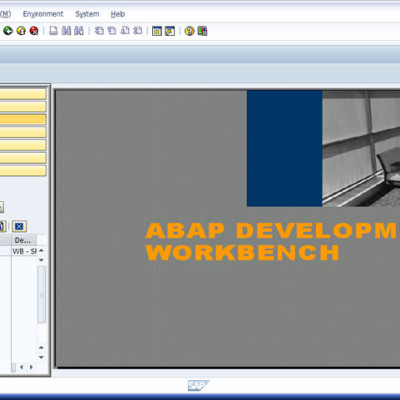The height and width of the screenshot is (400, 400).
Task: Open the Customize Local Layout icon
Action: pyautogui.click(x=202, y=31)
